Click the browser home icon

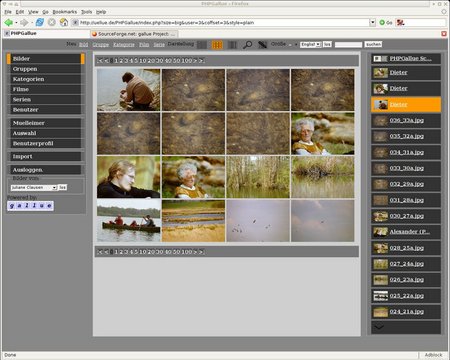64,22
